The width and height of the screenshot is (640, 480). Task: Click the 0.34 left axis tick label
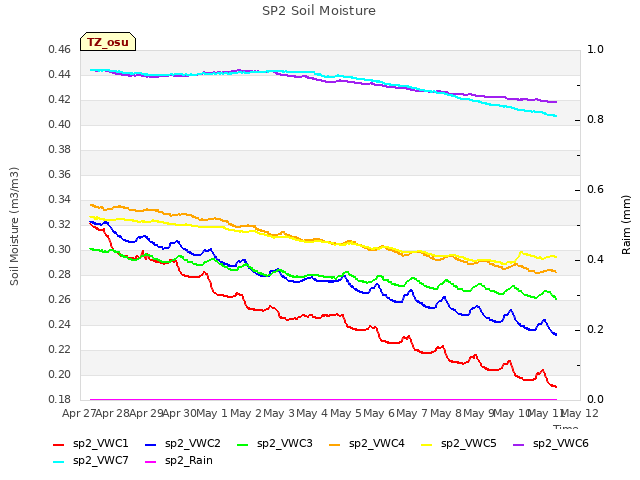(60, 200)
